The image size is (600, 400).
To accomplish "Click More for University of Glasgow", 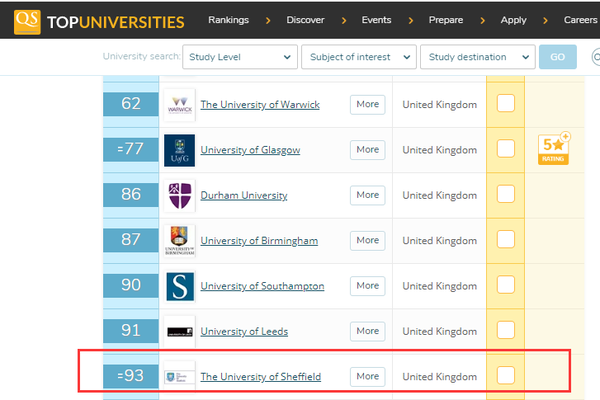I will pyautogui.click(x=367, y=150).
